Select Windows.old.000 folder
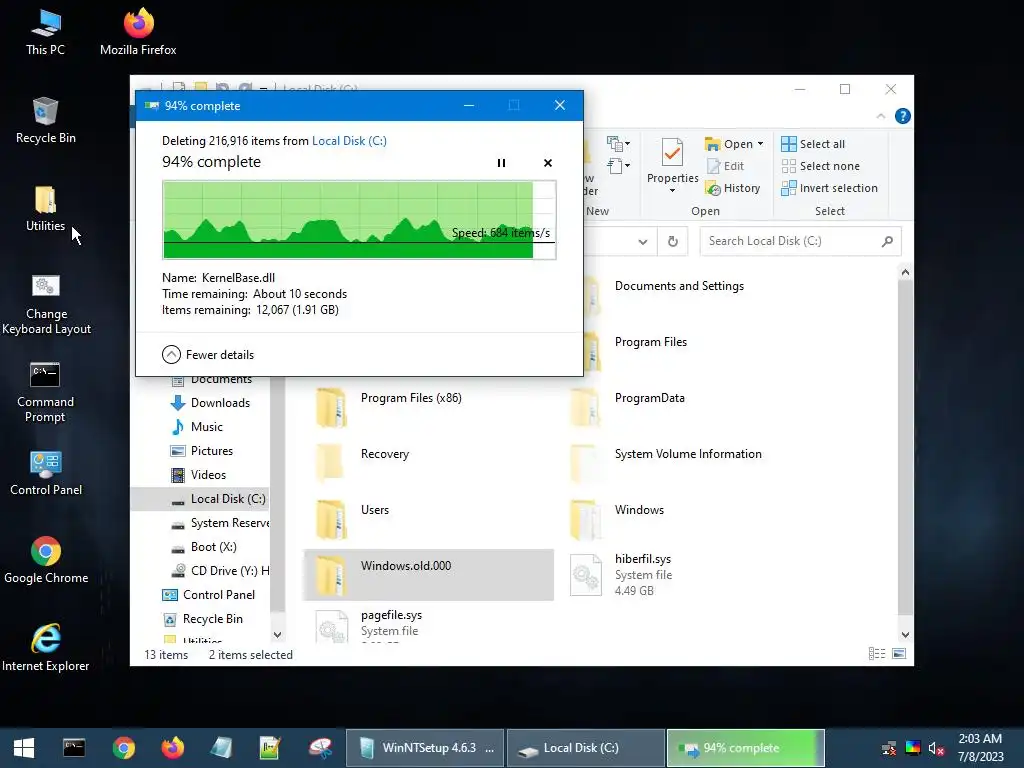Image resolution: width=1024 pixels, height=768 pixels. click(x=428, y=575)
